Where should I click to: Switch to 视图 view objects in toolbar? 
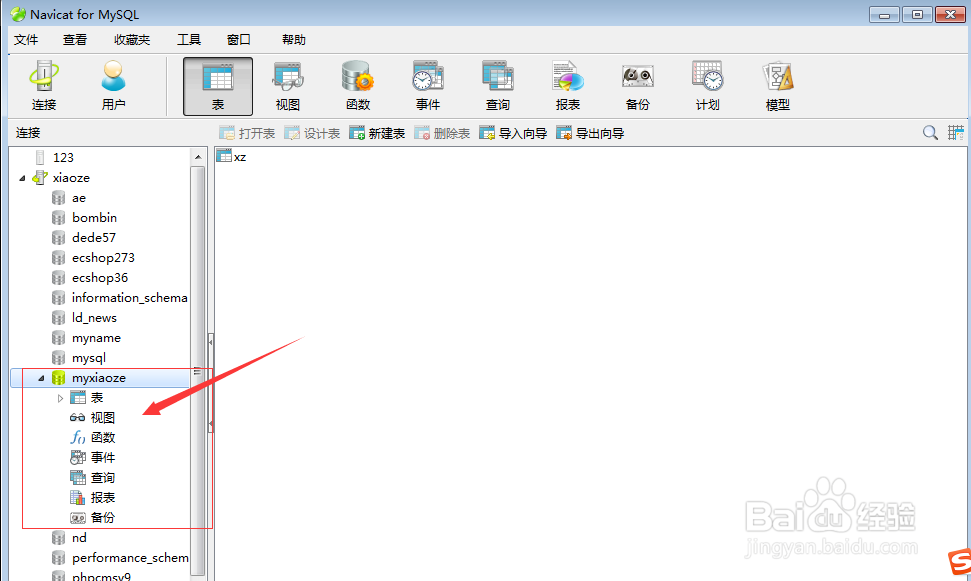pyautogui.click(x=288, y=86)
